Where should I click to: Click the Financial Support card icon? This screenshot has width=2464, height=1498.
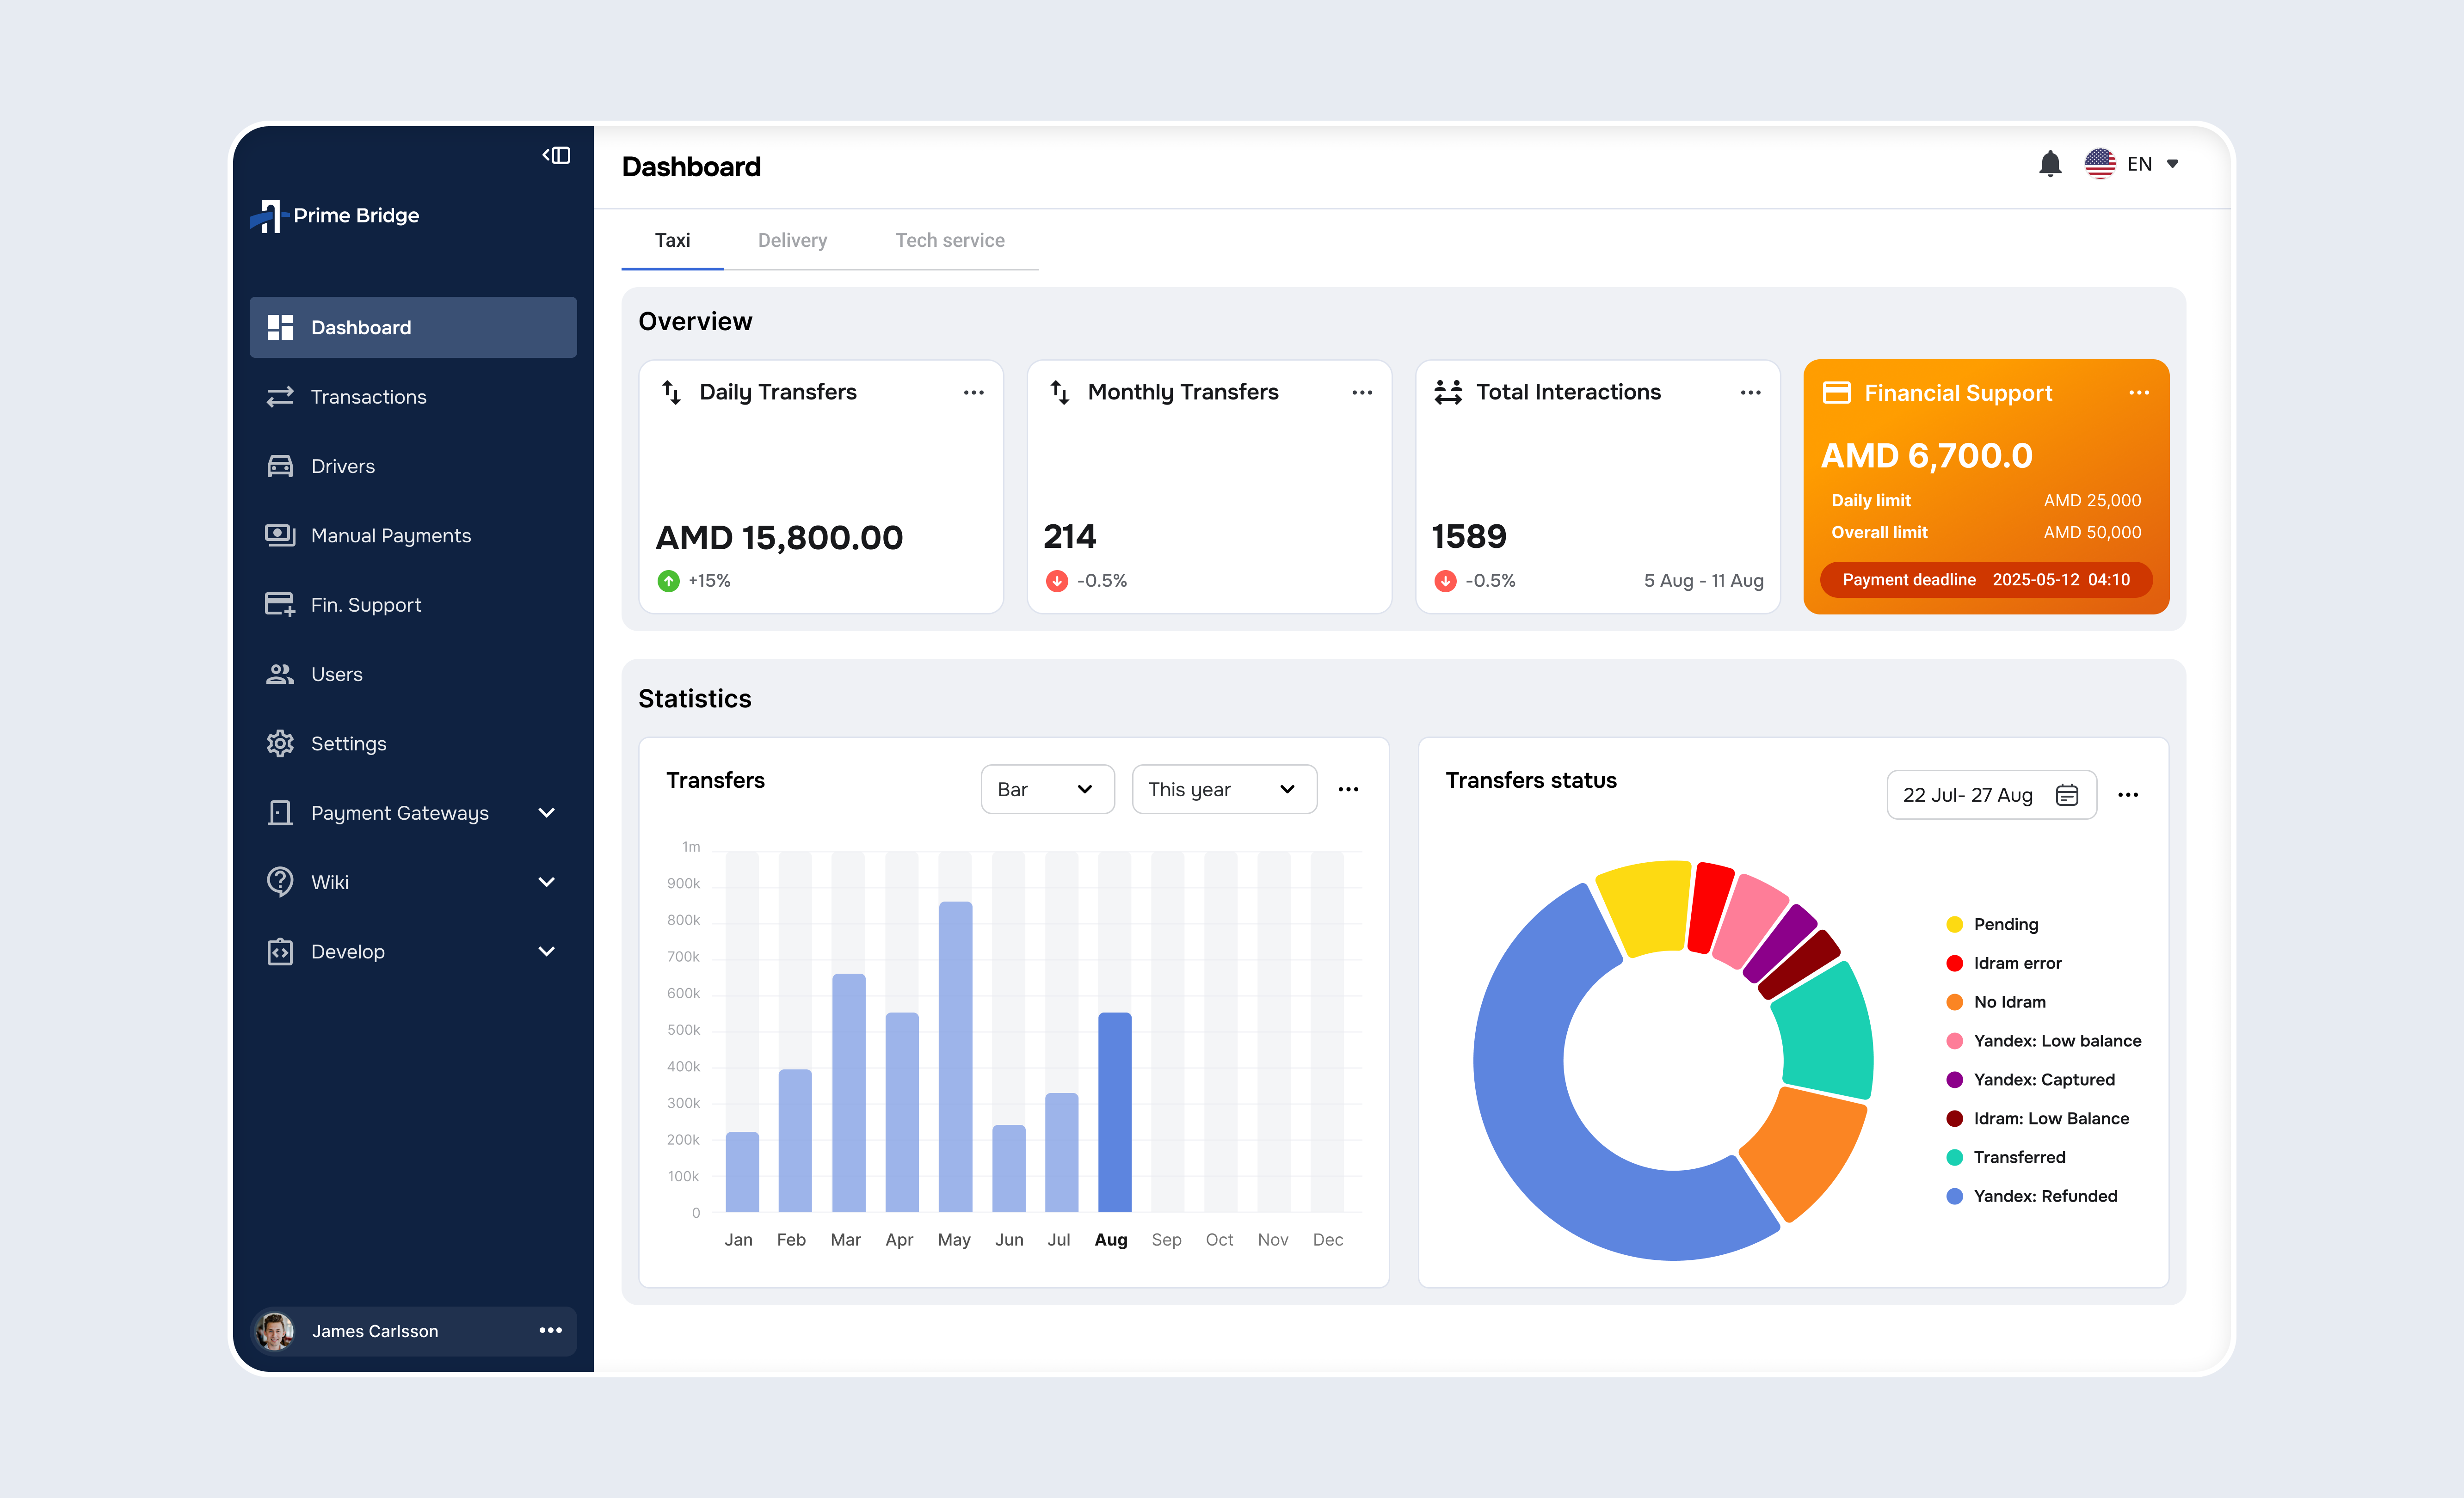1837,393
